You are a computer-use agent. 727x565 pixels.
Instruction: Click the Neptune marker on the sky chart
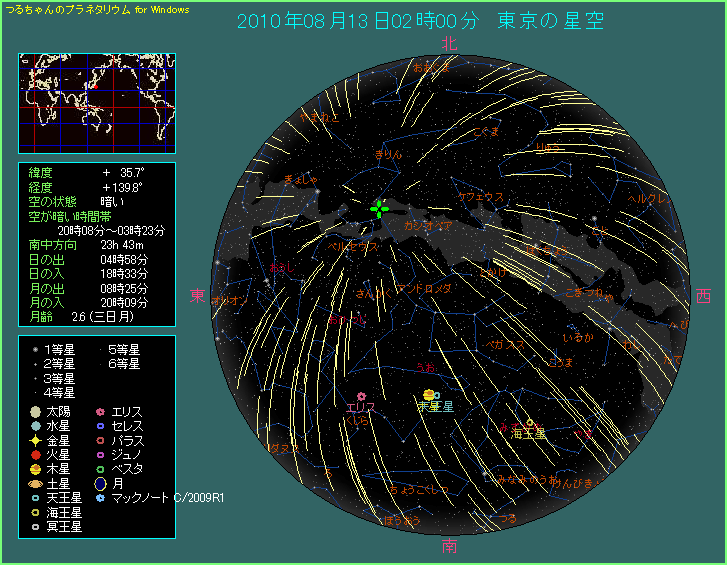pyautogui.click(x=529, y=423)
